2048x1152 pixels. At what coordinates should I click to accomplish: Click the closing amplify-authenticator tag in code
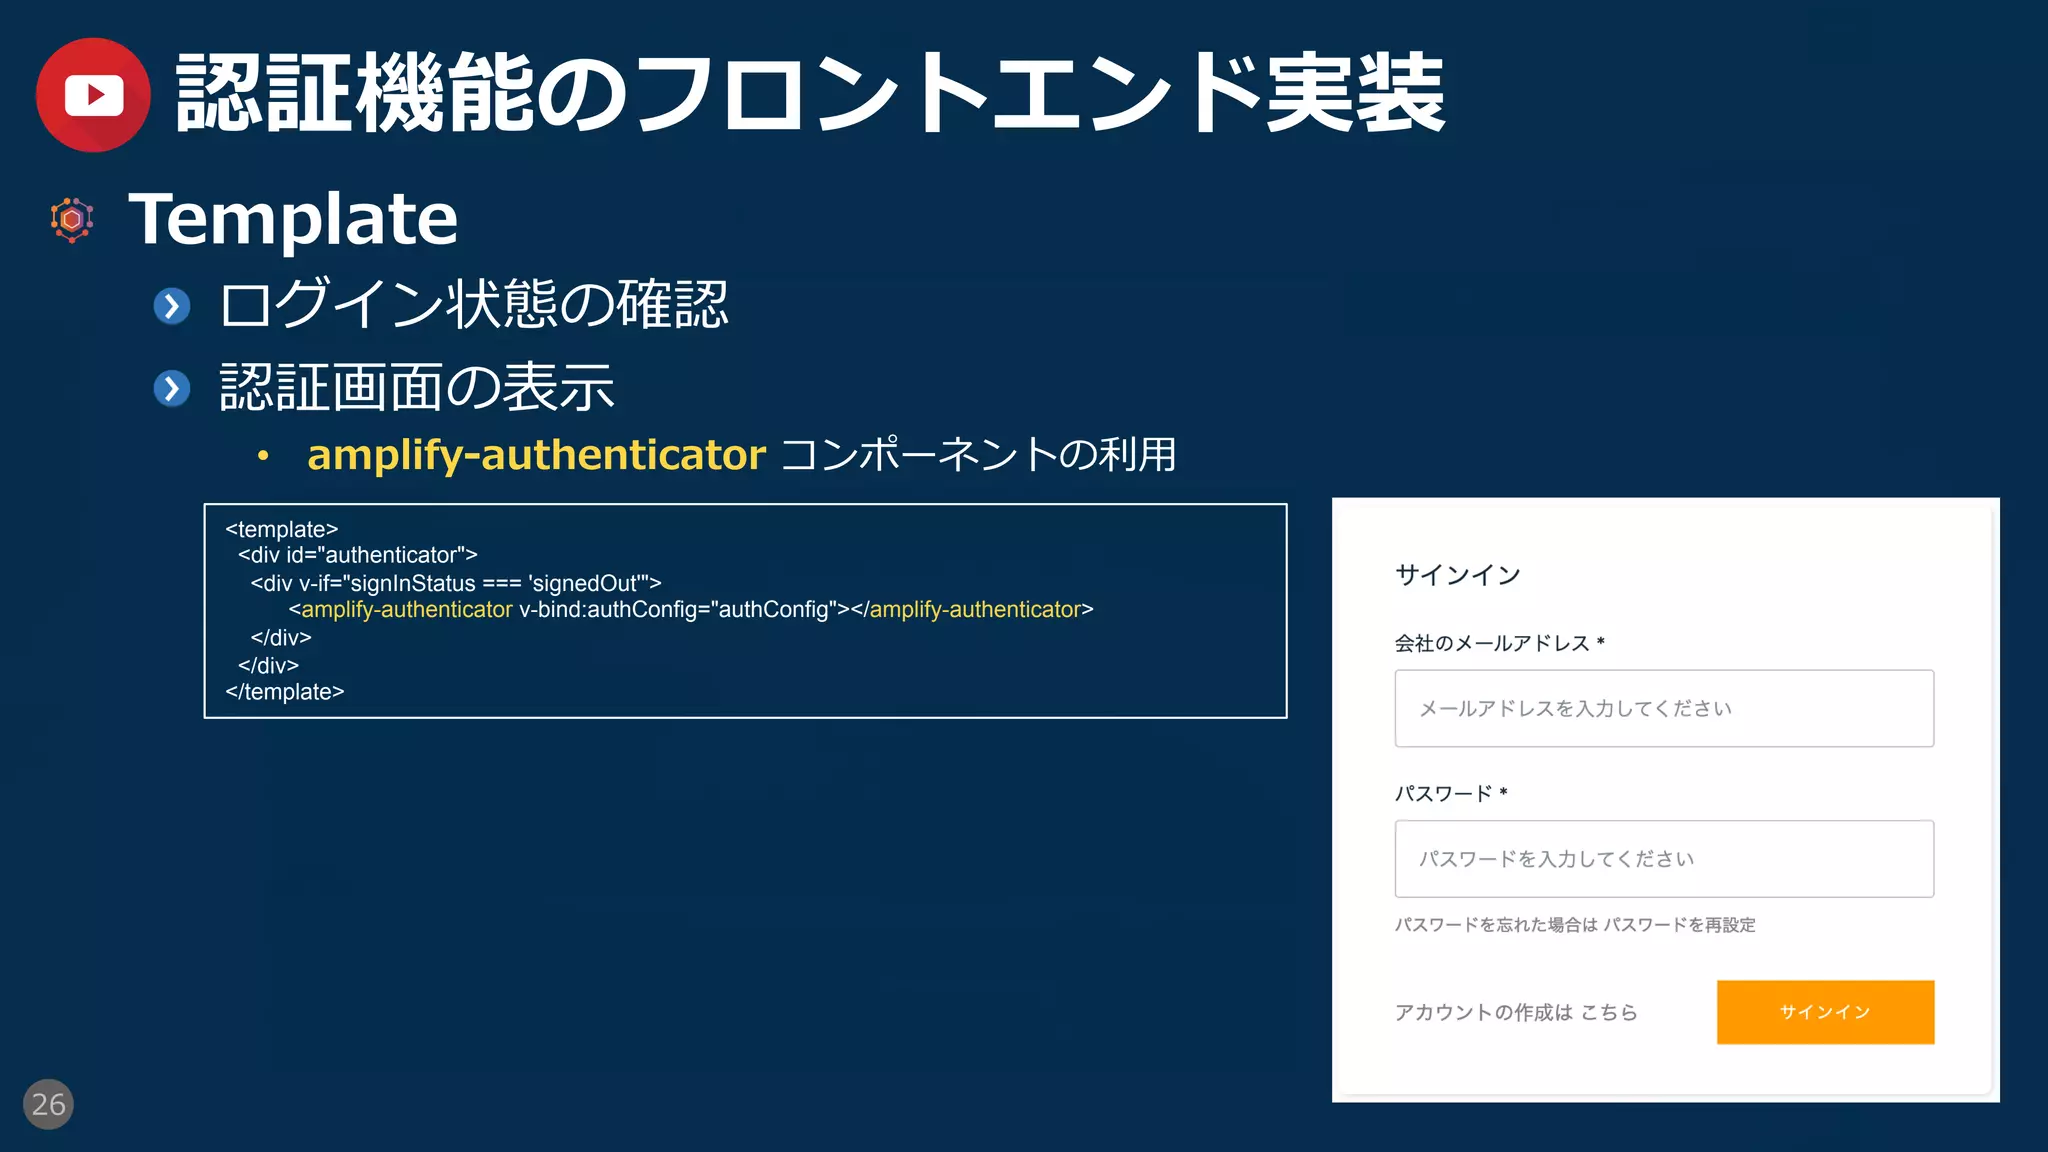[x=975, y=609]
